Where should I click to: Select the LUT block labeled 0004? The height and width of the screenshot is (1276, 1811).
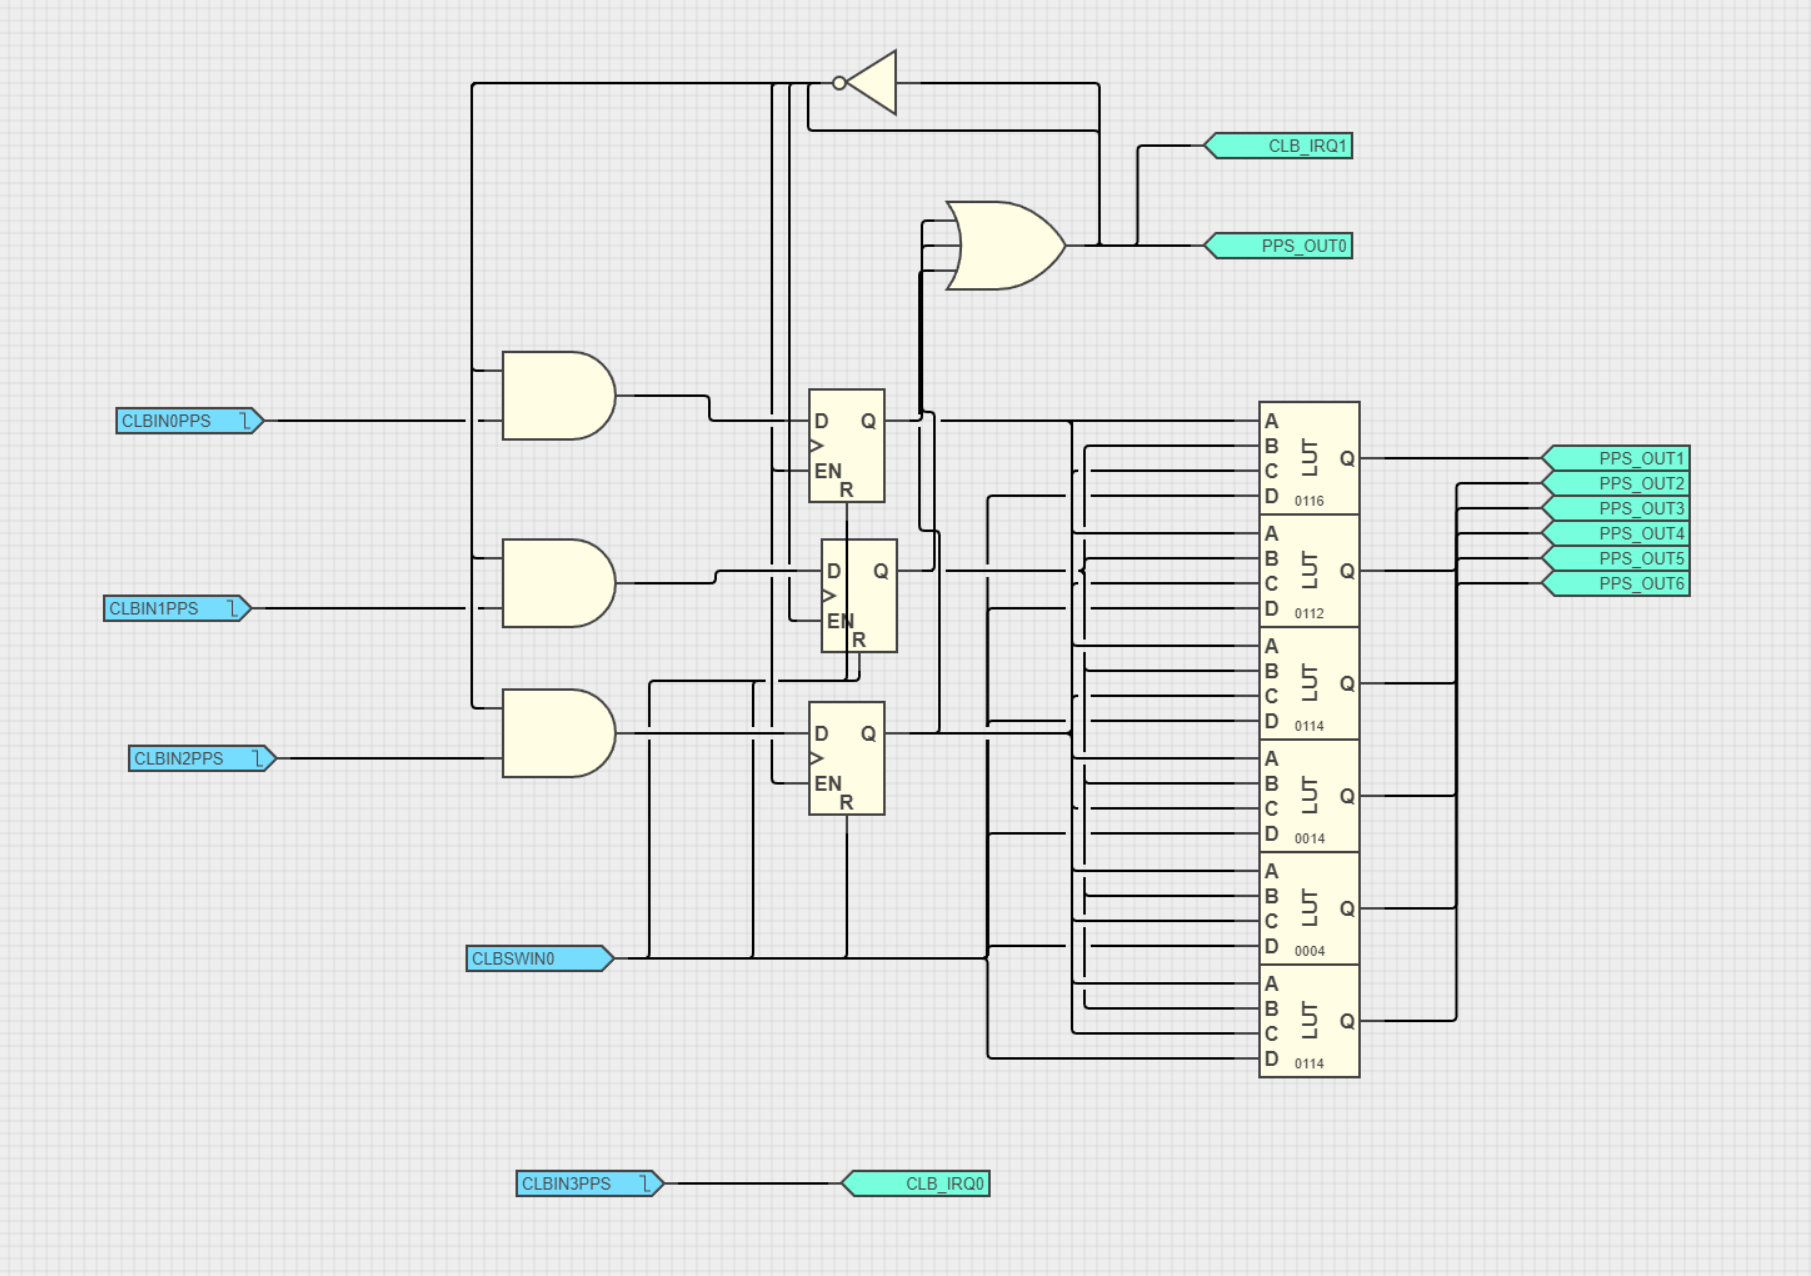point(1309,908)
